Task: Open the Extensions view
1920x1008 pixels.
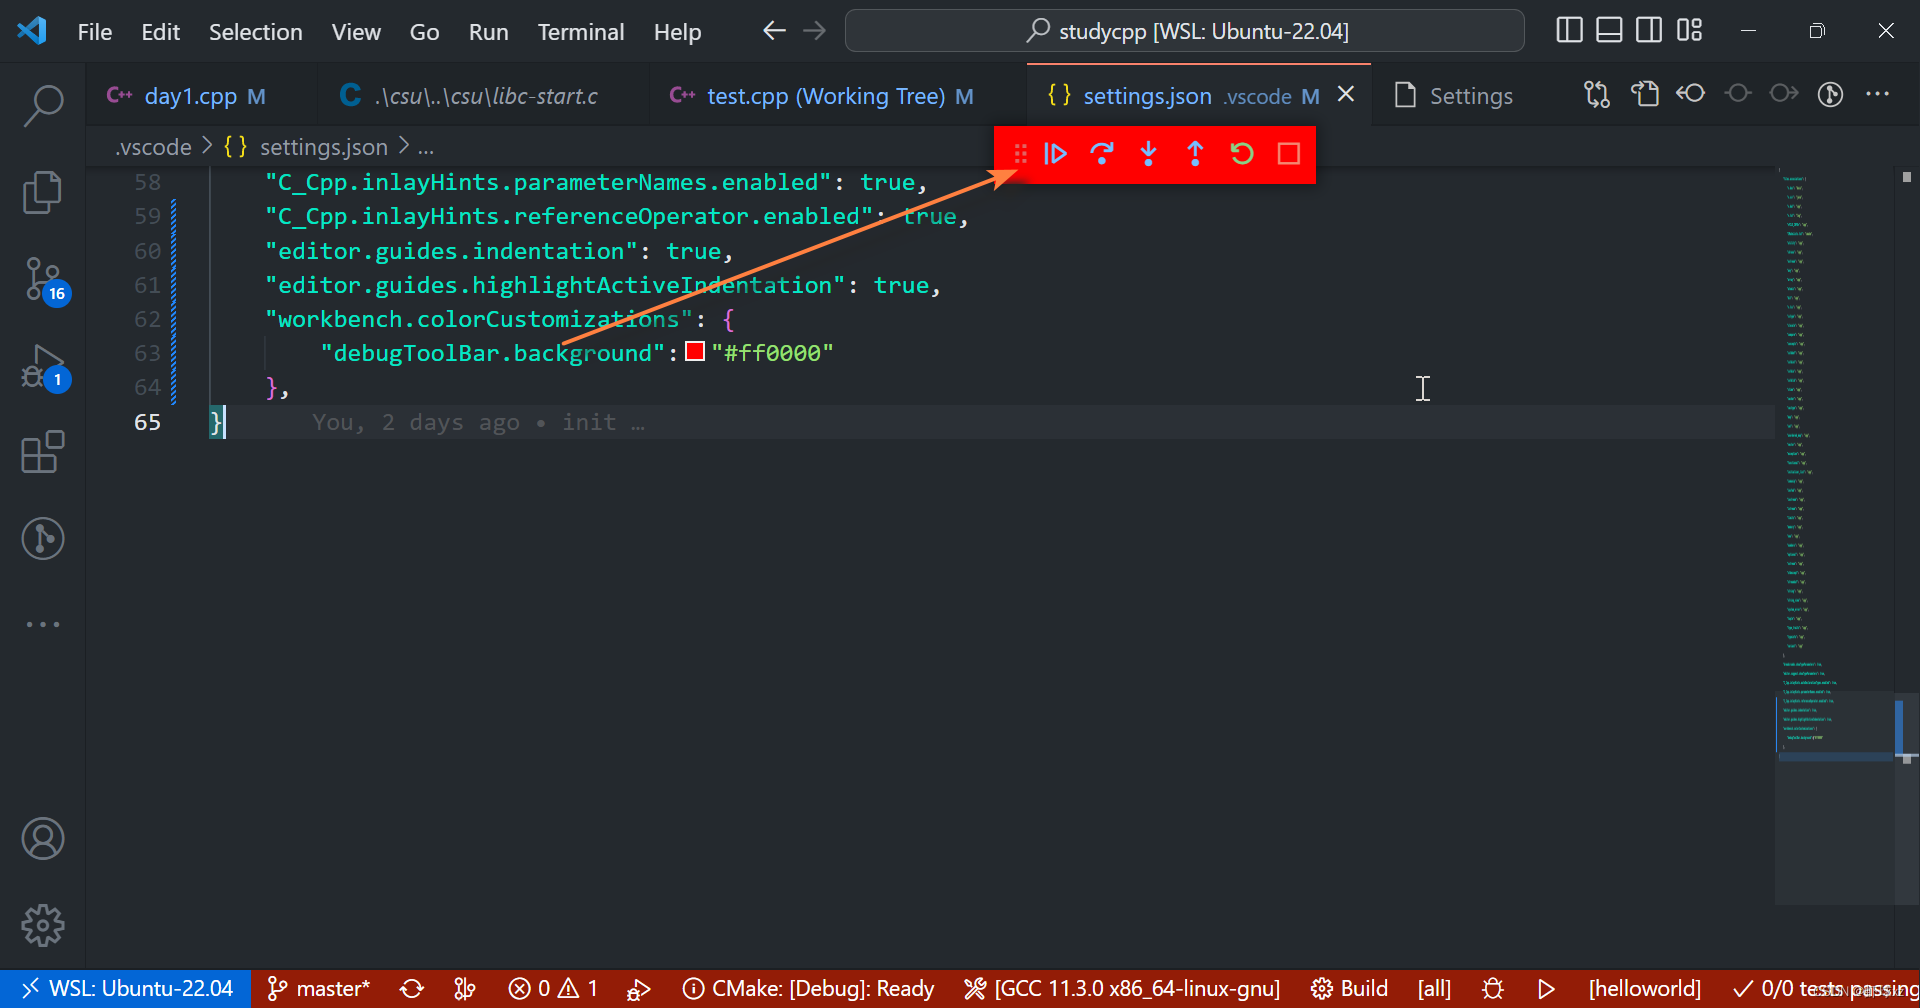Action: point(43,452)
